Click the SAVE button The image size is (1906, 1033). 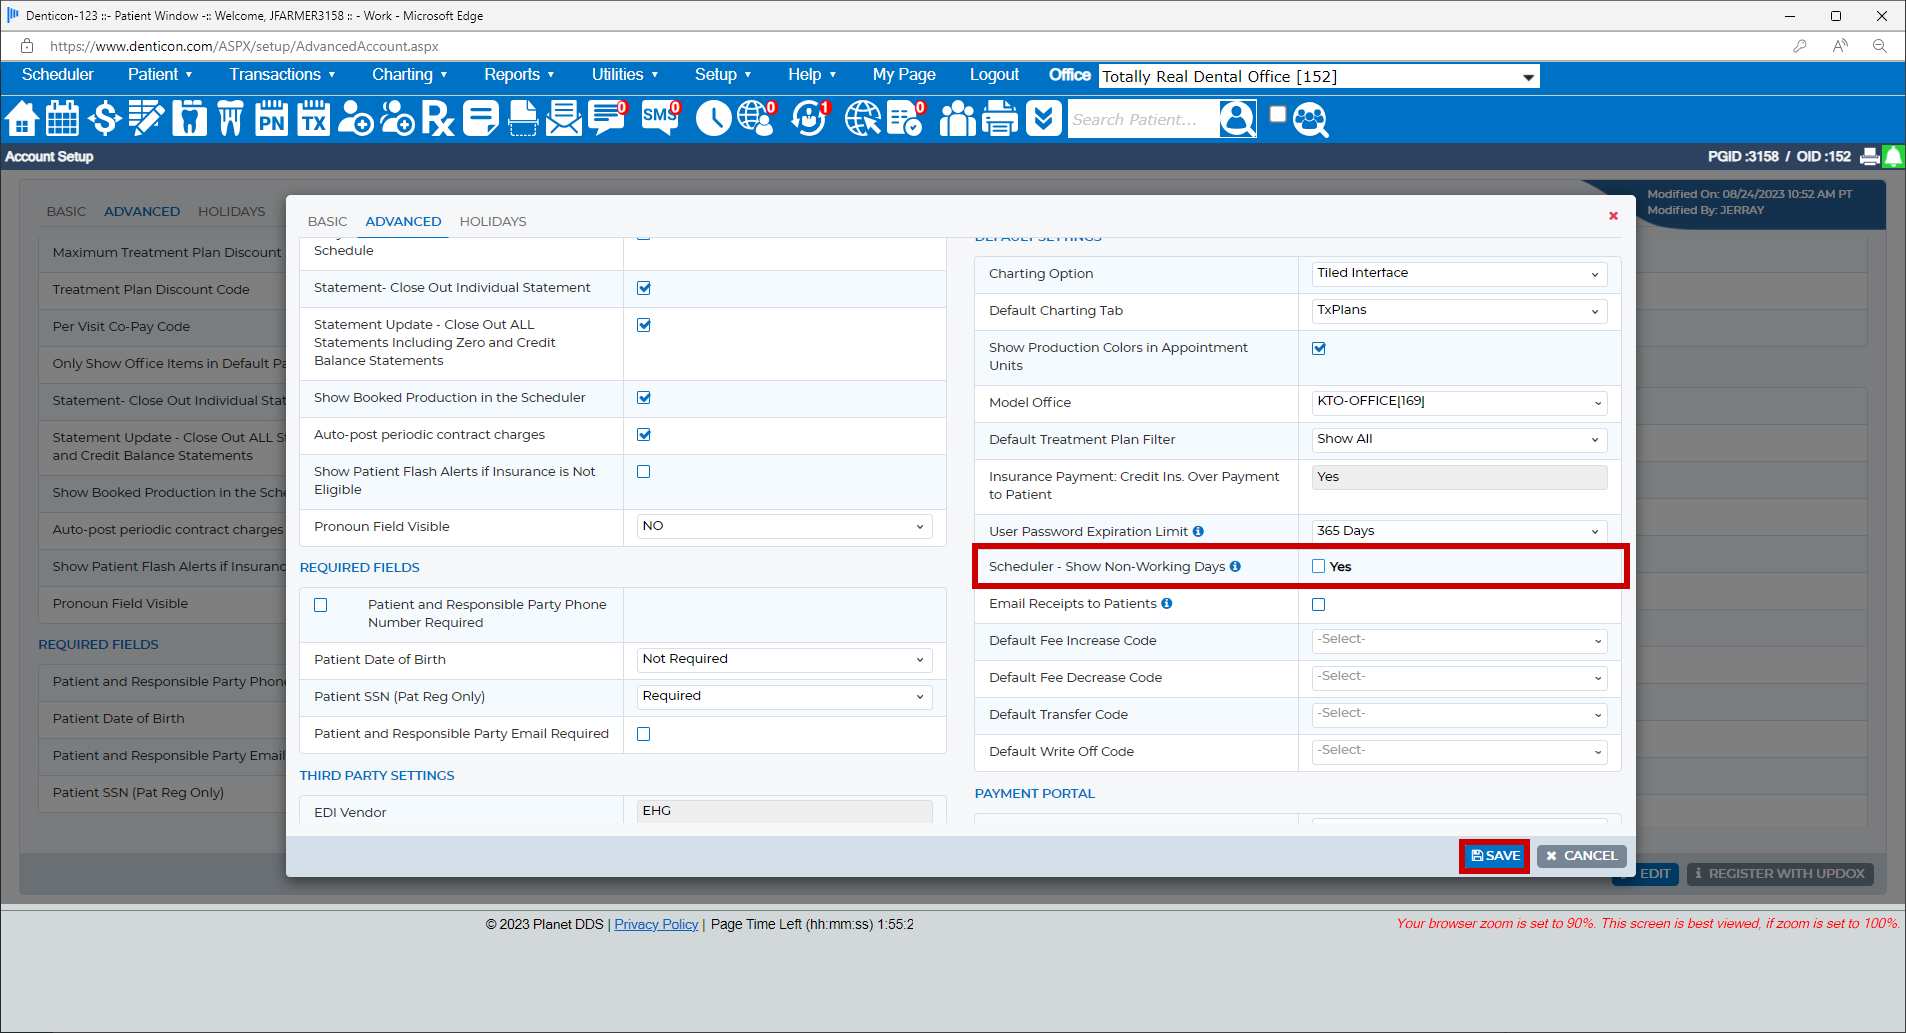point(1495,856)
